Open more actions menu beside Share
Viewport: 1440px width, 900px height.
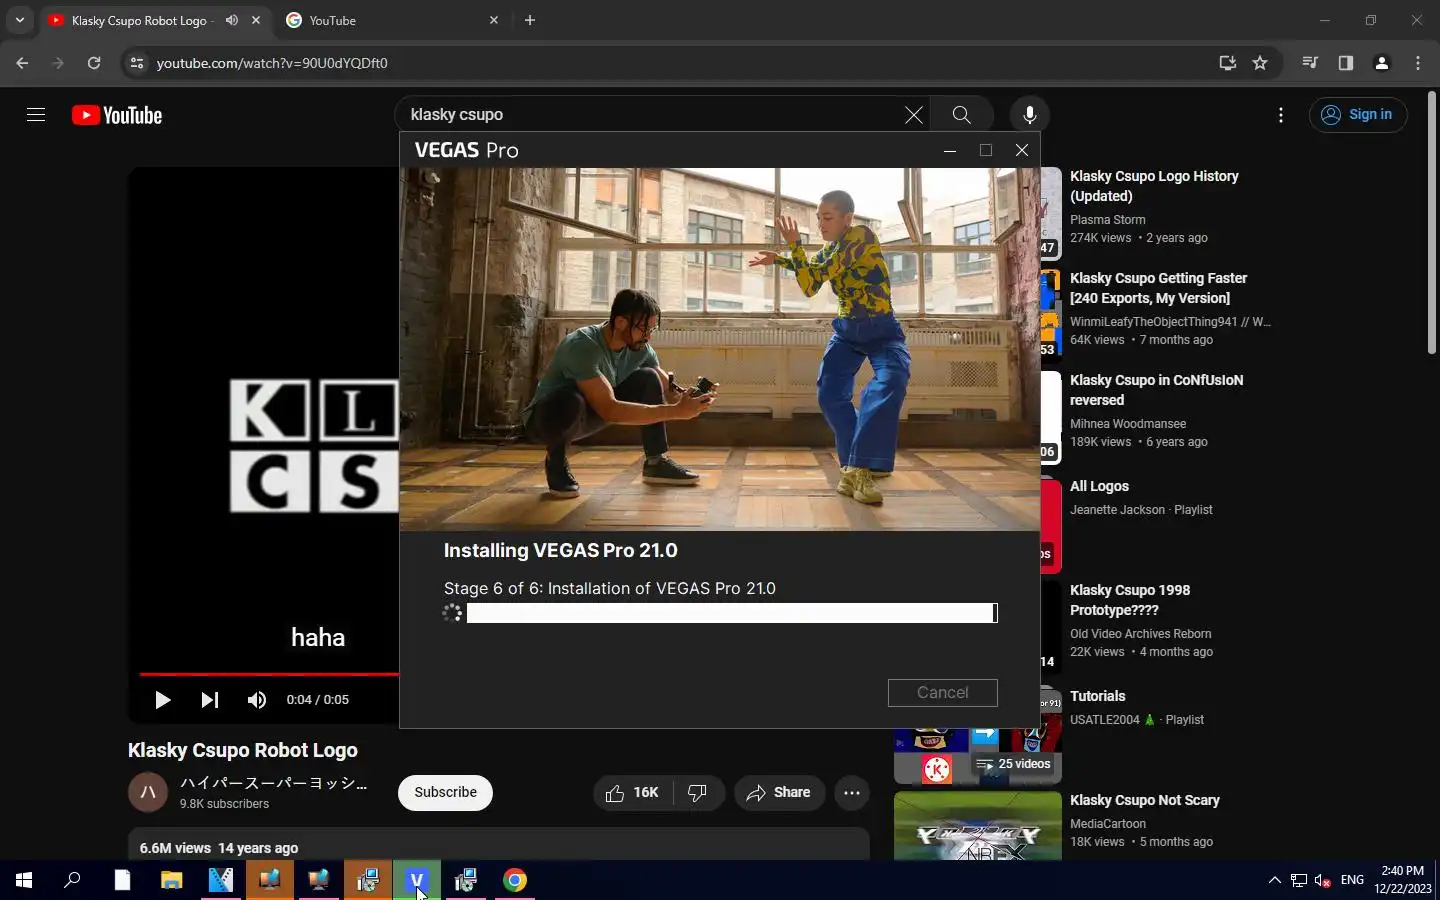click(x=852, y=792)
